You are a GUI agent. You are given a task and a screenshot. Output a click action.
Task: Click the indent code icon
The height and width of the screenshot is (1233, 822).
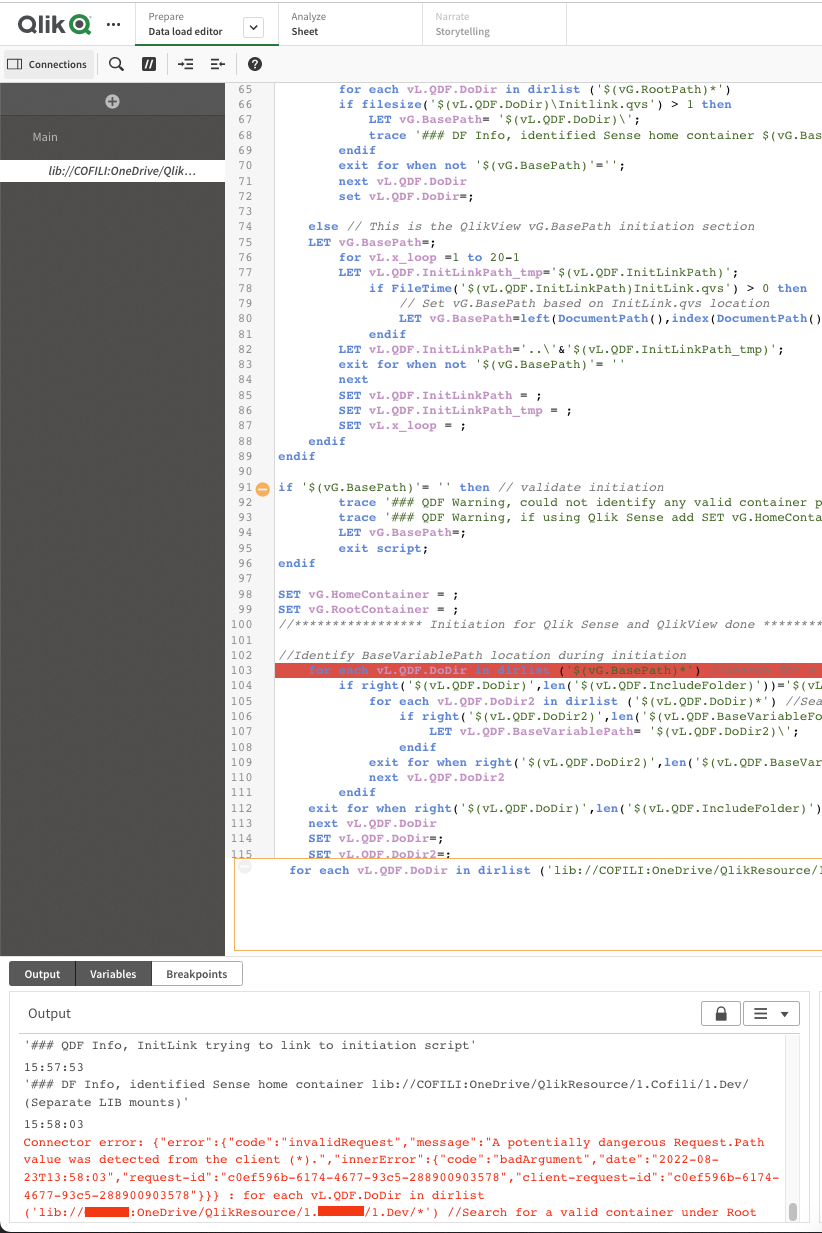pos(184,64)
